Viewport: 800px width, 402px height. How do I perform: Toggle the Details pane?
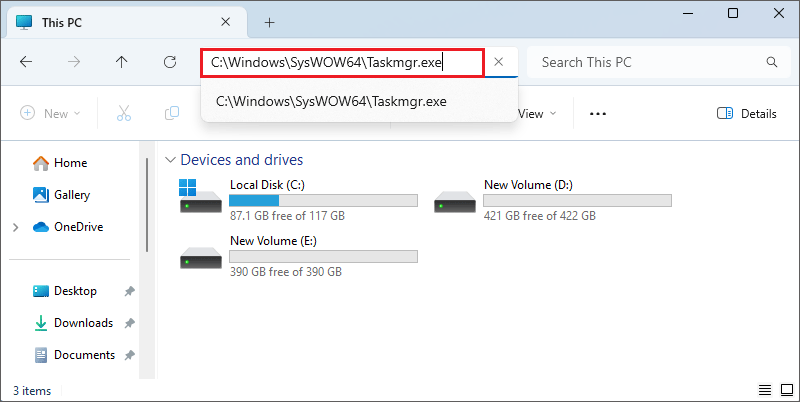click(746, 113)
